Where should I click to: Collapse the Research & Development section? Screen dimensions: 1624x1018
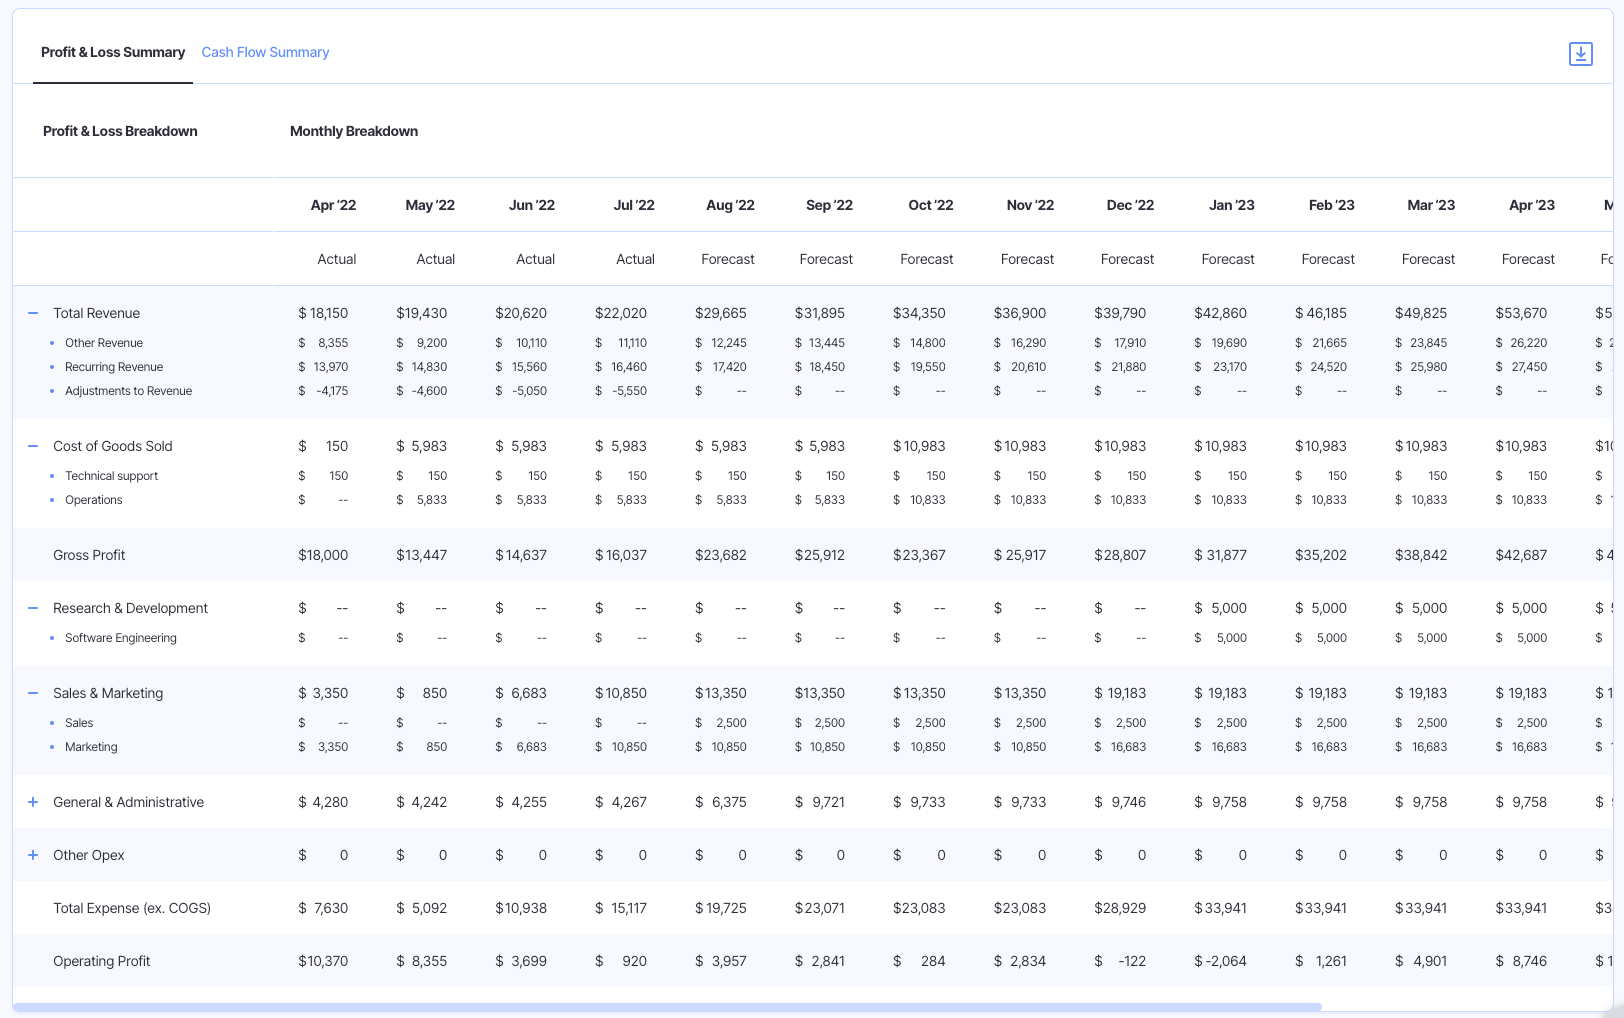31,607
